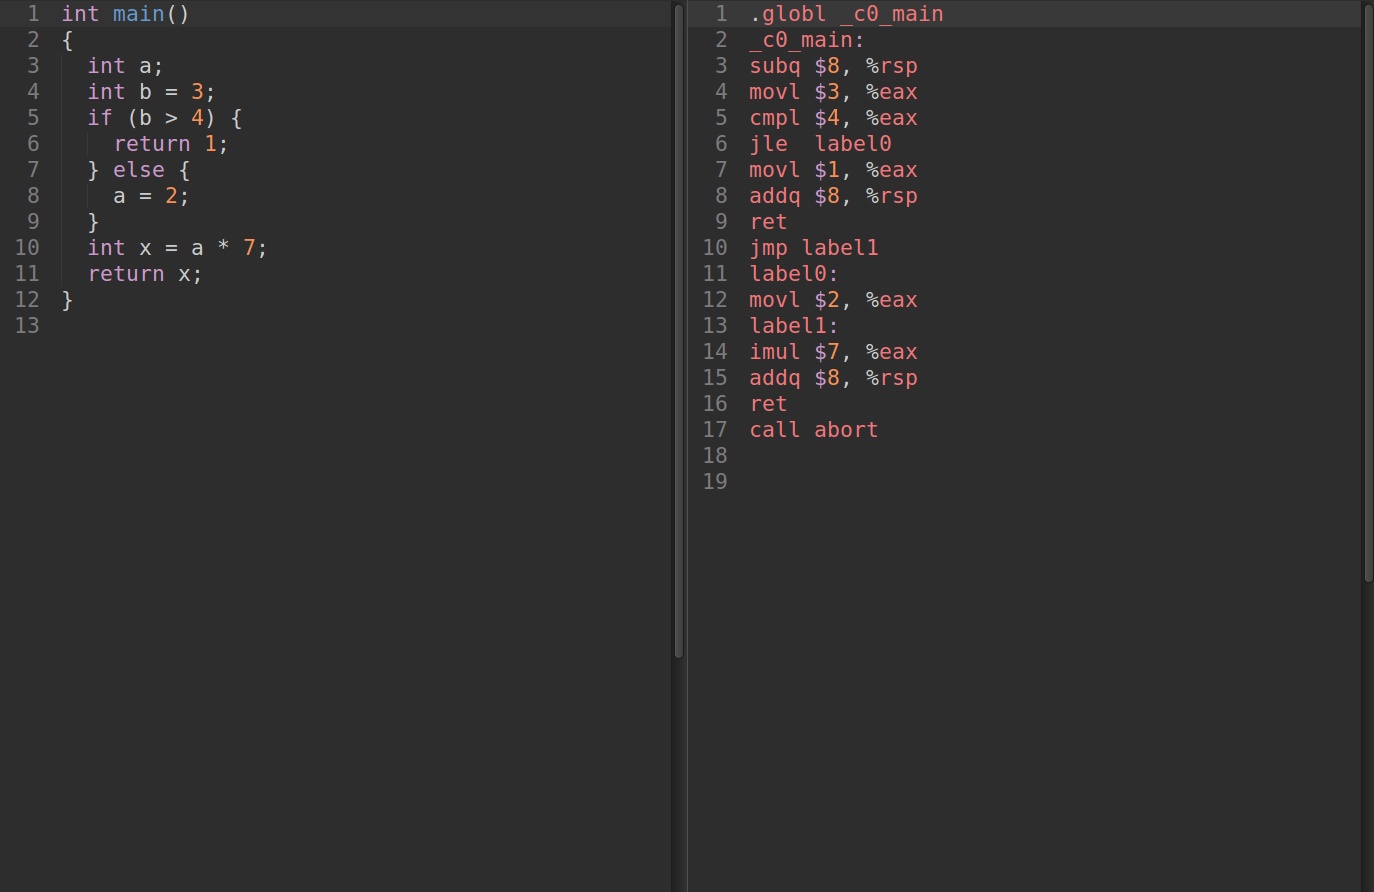1374x892 pixels.
Task: Click 'addq $8, %rsp' on assembly line 15
Action: (x=833, y=378)
